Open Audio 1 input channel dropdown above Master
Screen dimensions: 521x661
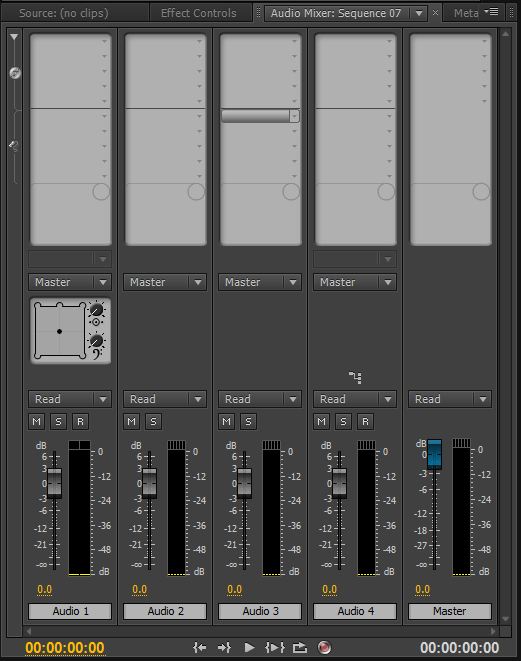pyautogui.click(x=70, y=259)
